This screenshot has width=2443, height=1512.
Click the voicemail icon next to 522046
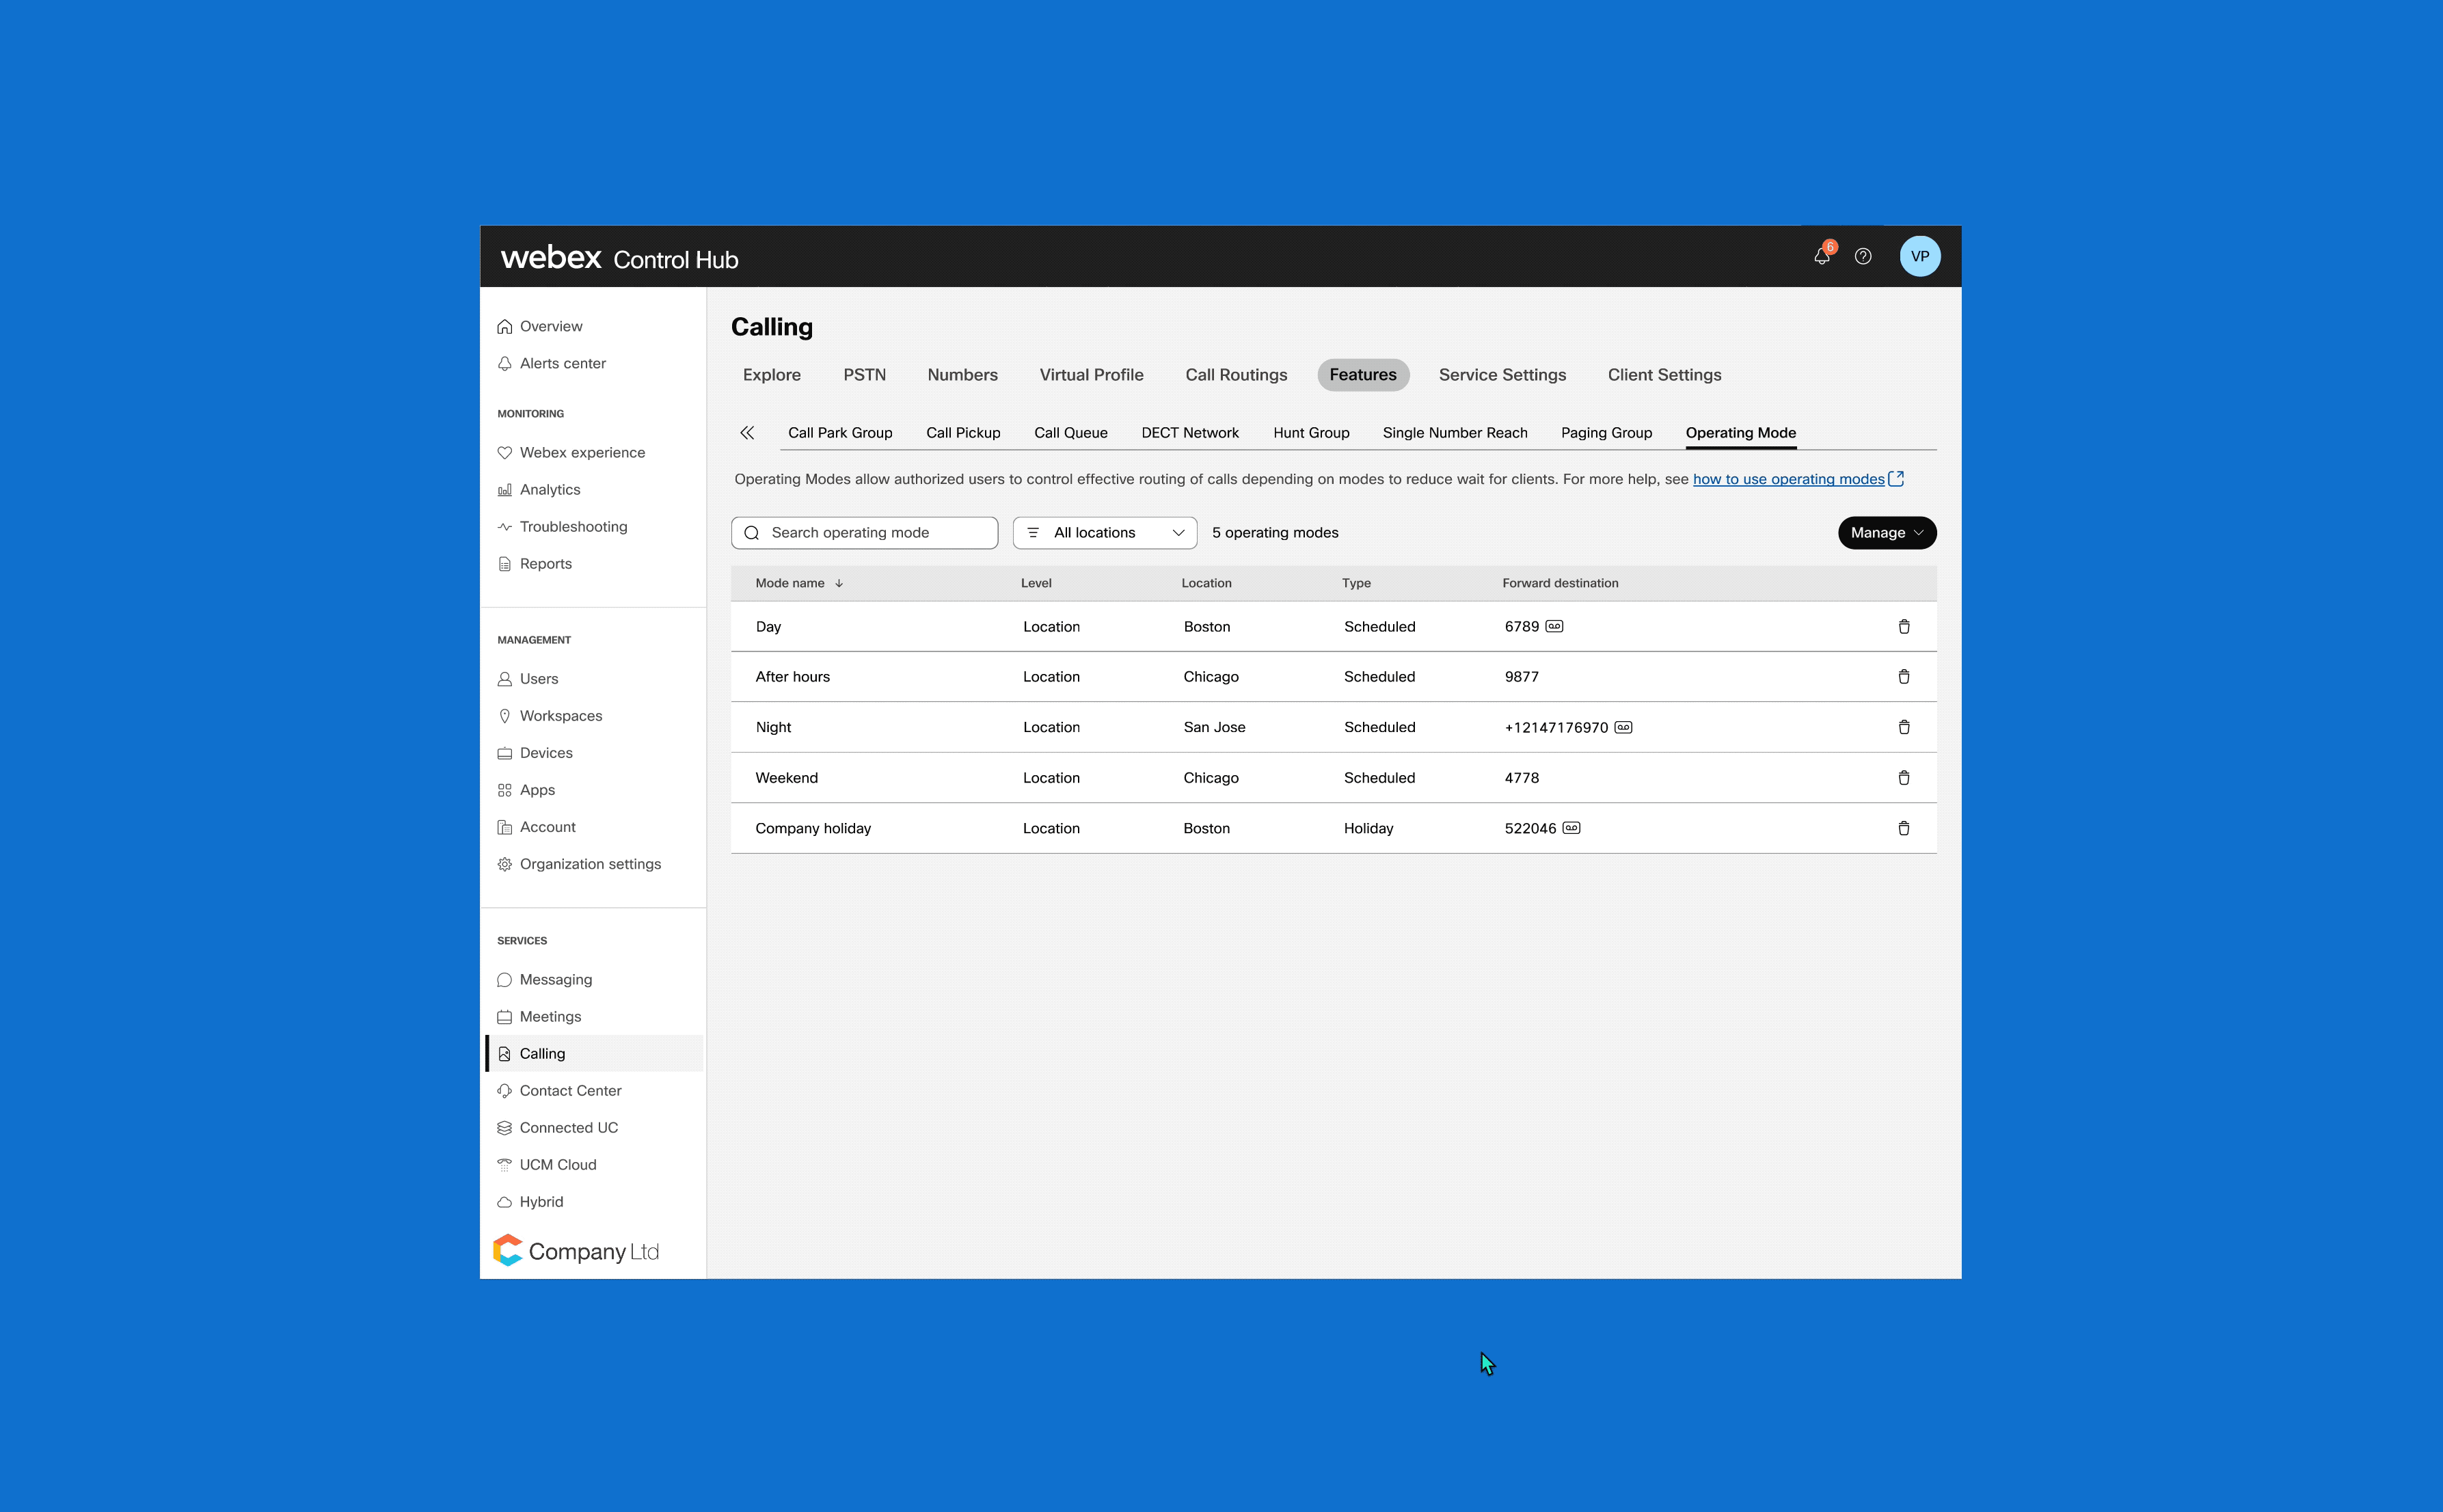(x=1571, y=828)
